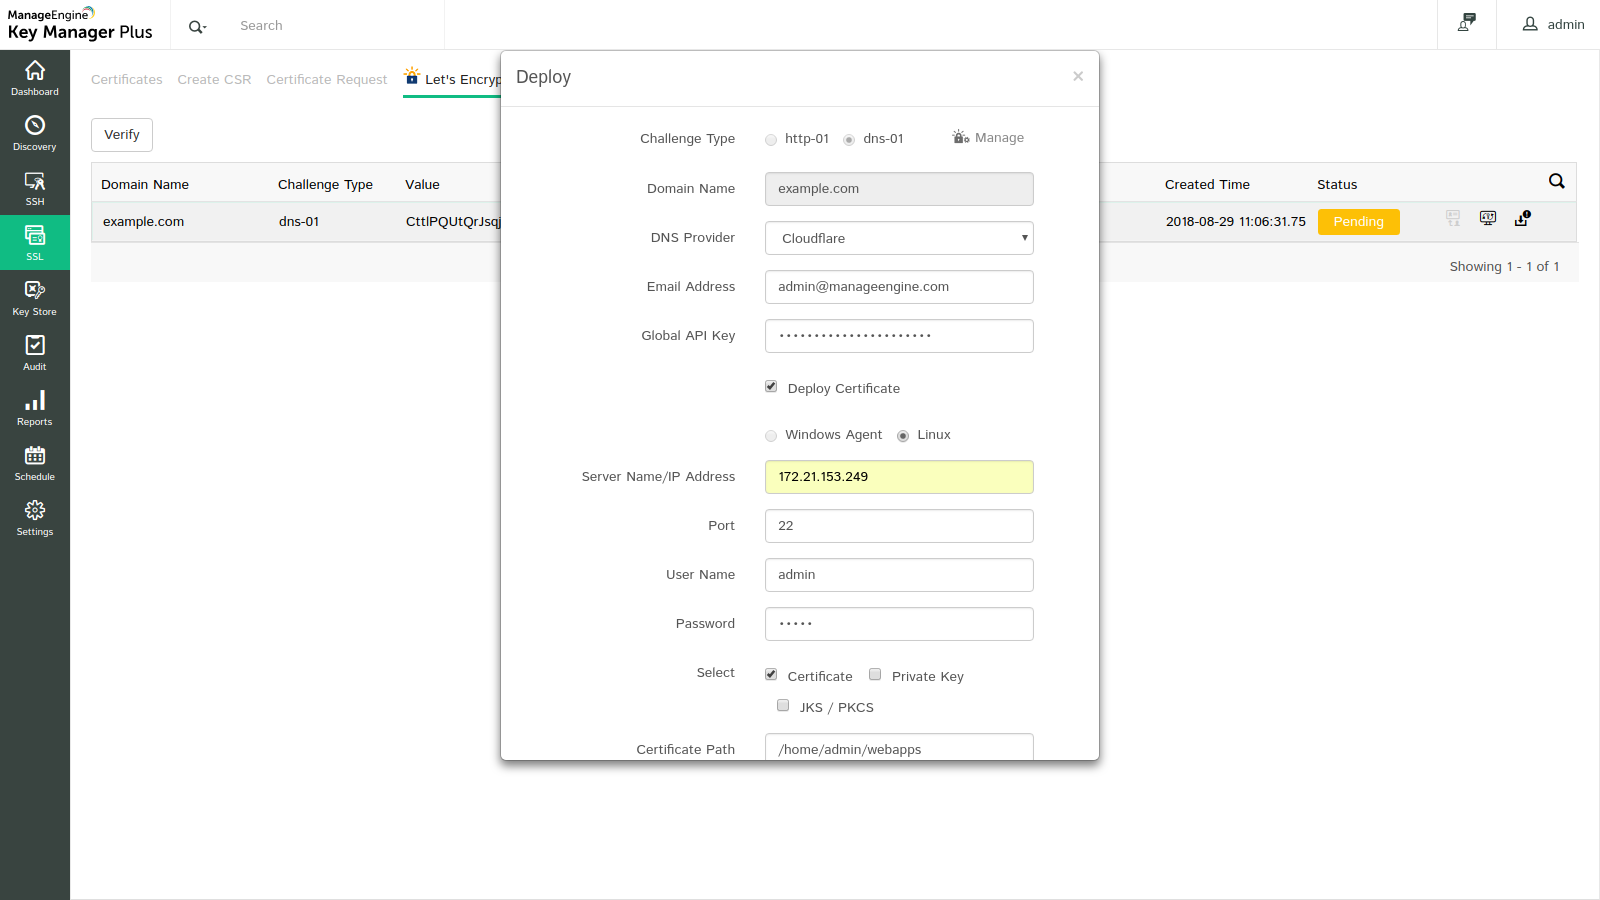Go to SSH in the sidebar
1600x900 pixels.
[35, 188]
